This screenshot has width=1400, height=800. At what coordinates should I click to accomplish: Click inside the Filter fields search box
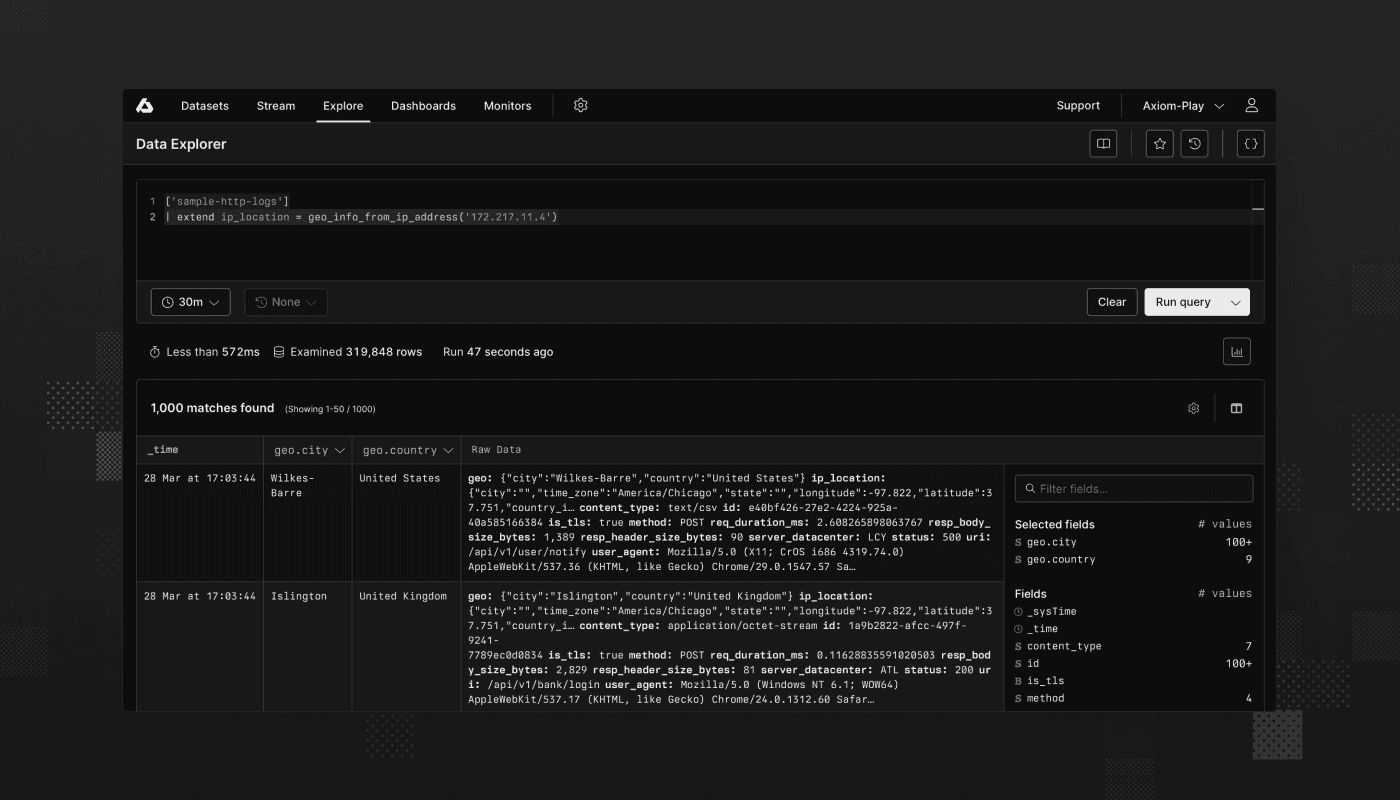tap(1133, 488)
